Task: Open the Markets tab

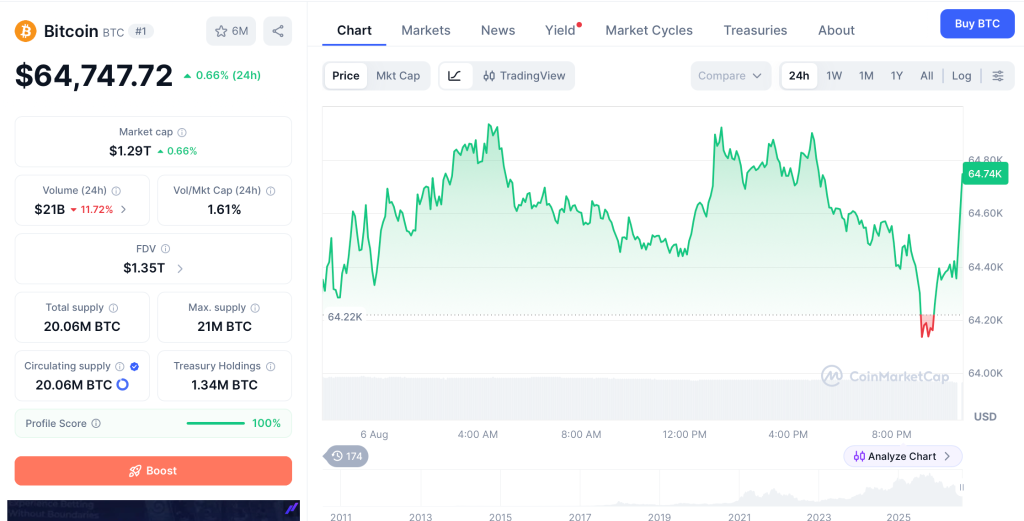Action: coord(426,30)
